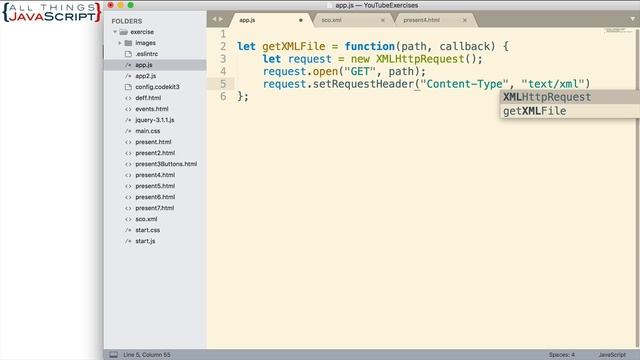Click the file icon beside jquery-3.1.1.js
The height and width of the screenshot is (360, 640).
[x=128, y=120]
